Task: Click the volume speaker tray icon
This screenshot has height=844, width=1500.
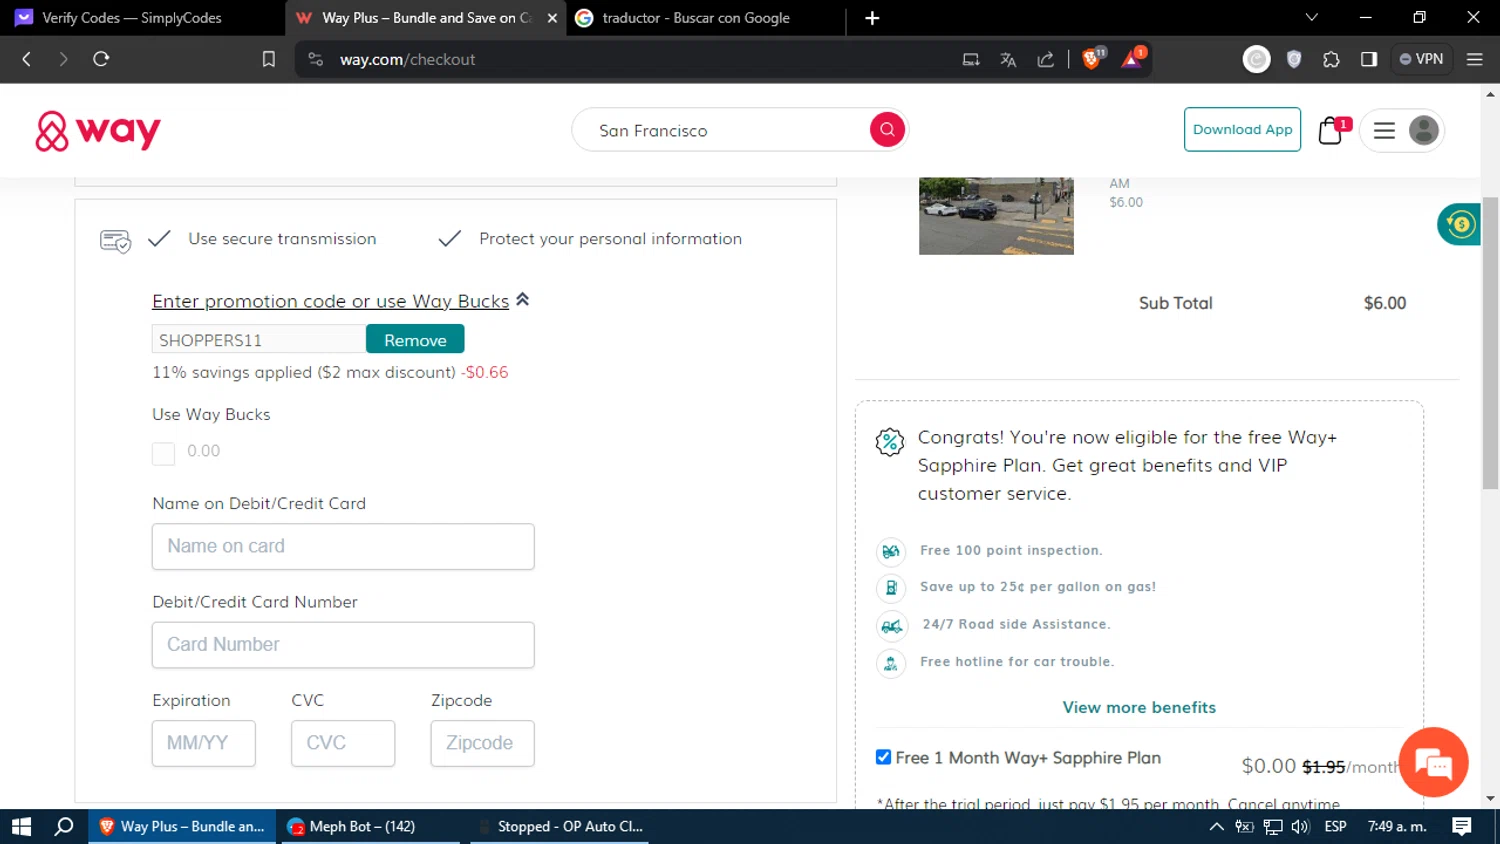Action: pos(1300,827)
